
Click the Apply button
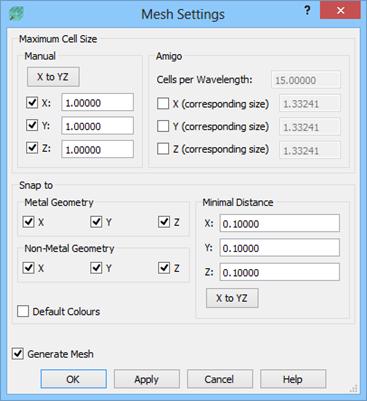pyautogui.click(x=147, y=379)
